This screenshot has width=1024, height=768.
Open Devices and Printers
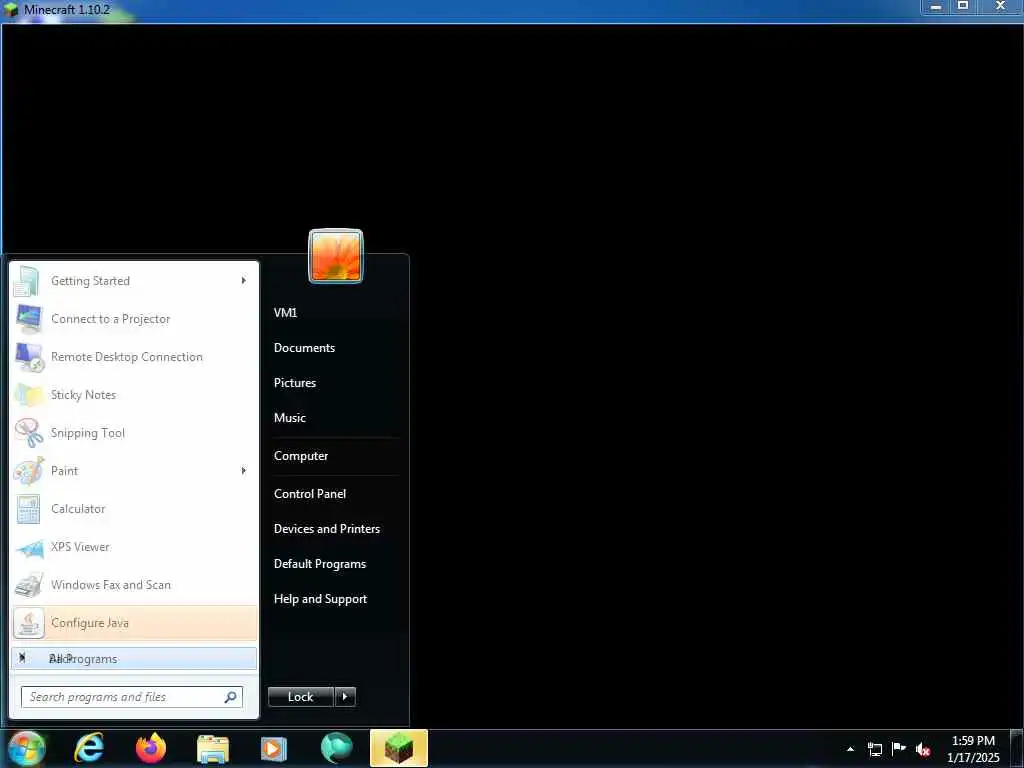(x=327, y=529)
